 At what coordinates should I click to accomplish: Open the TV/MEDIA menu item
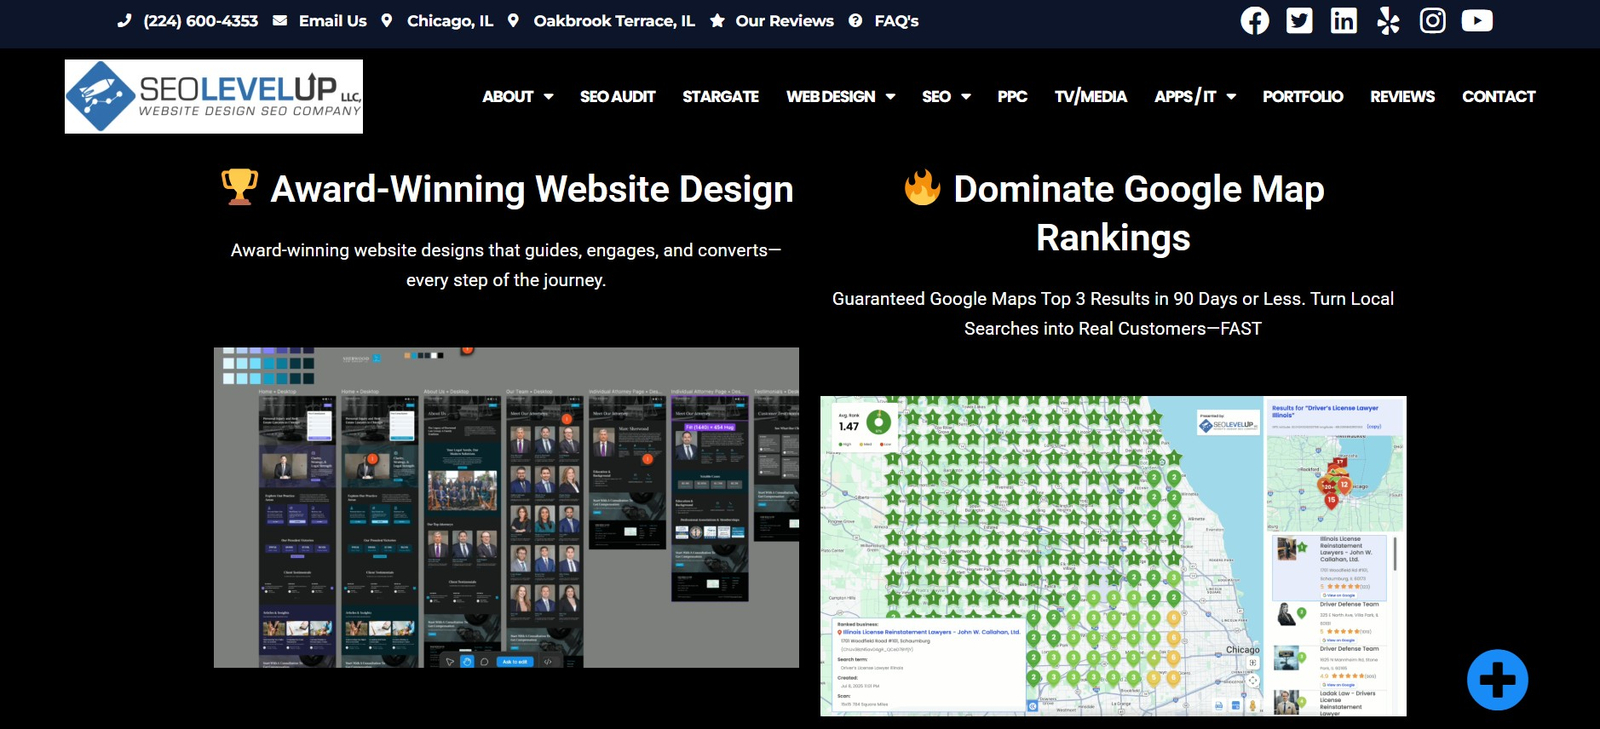point(1091,97)
